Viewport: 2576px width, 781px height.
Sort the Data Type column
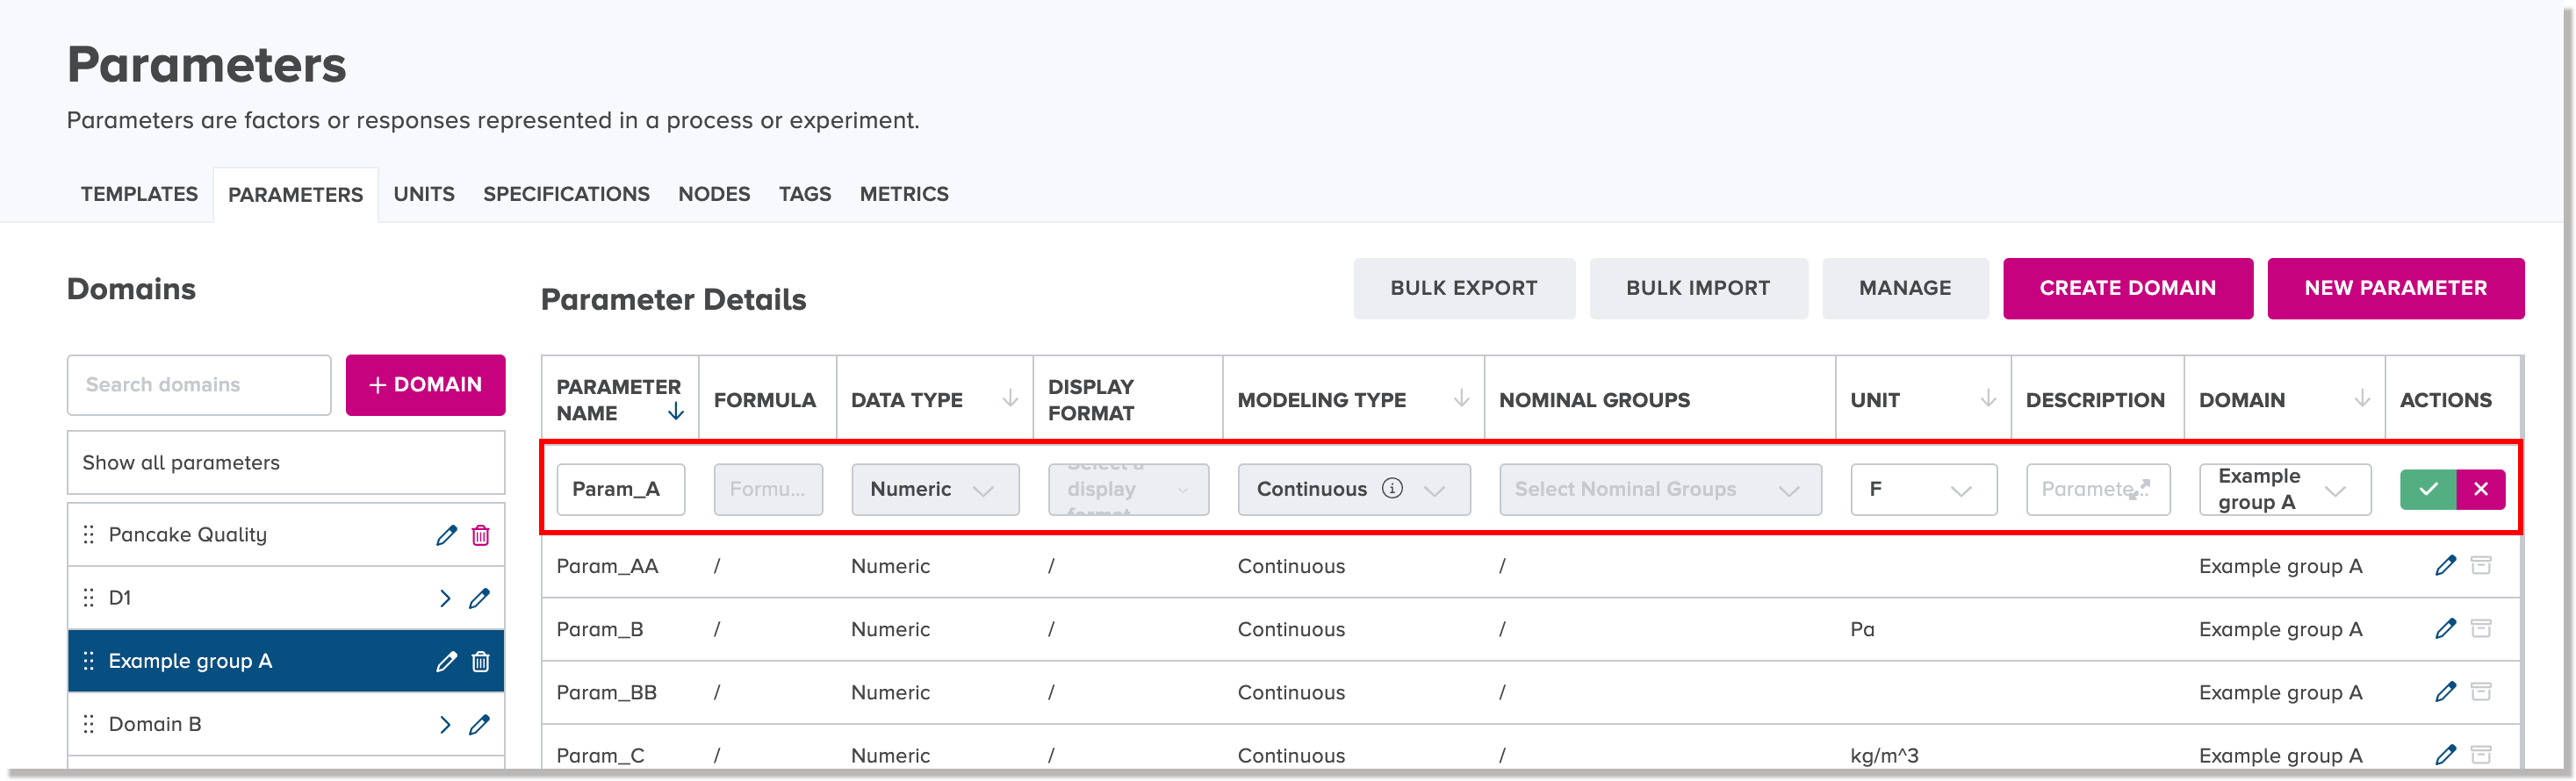pos(1010,399)
